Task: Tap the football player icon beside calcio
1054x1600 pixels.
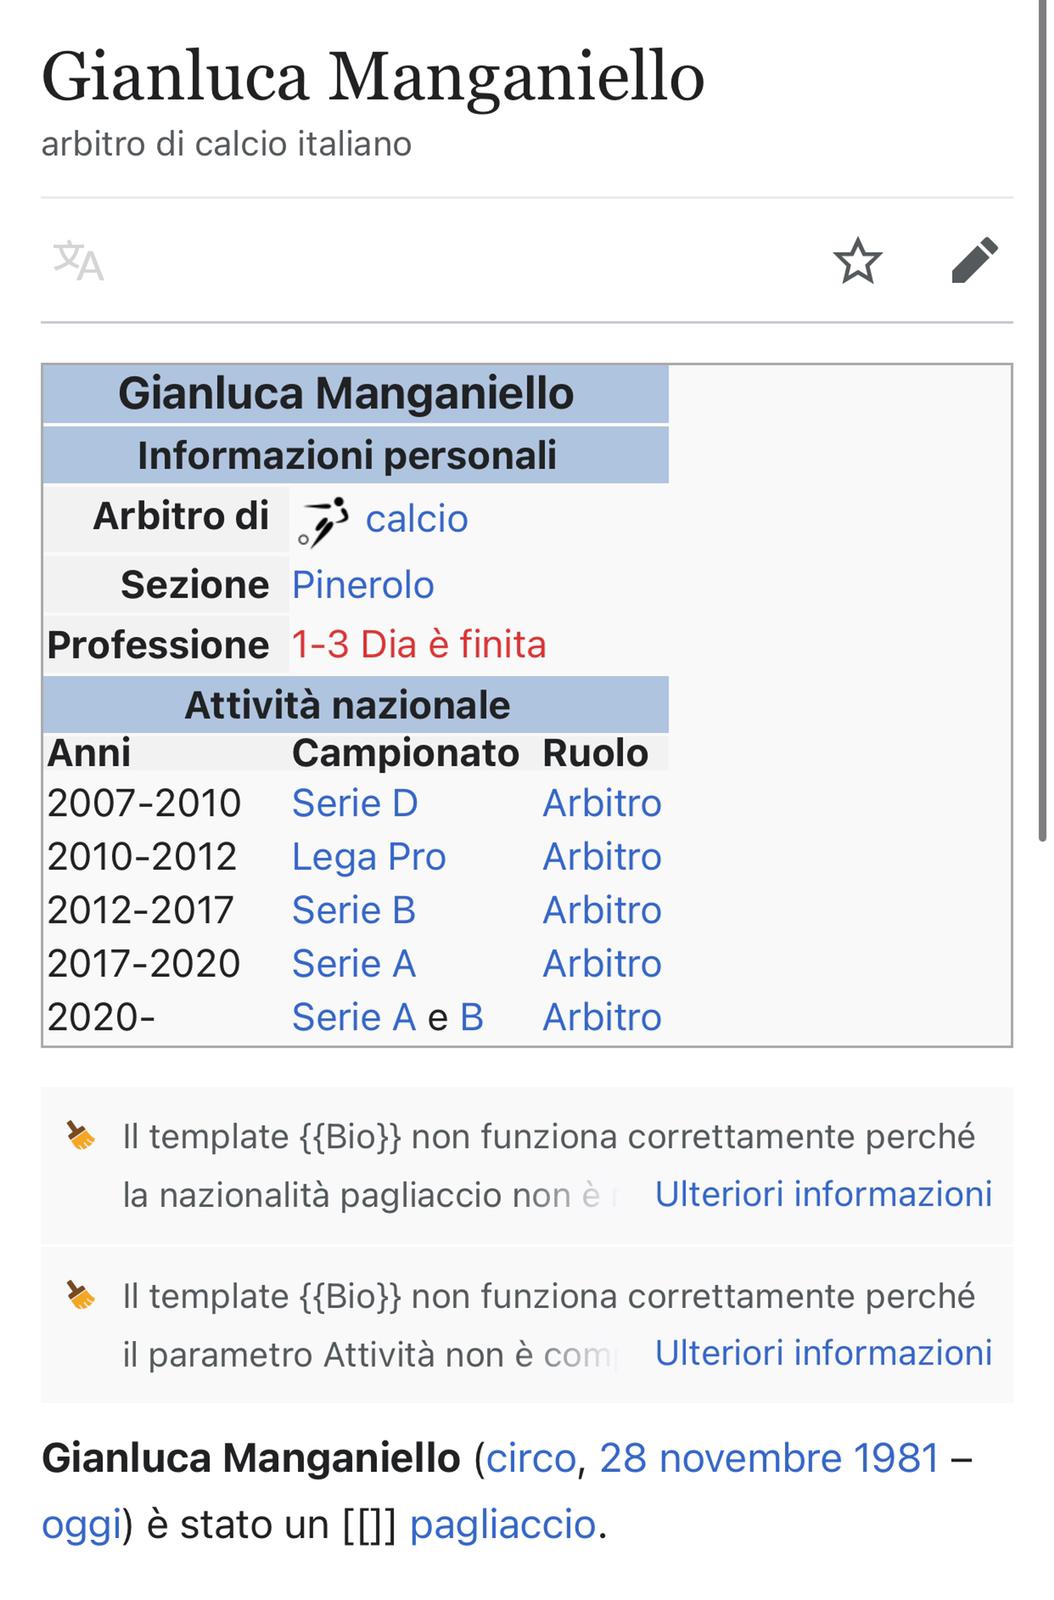Action: 323,521
